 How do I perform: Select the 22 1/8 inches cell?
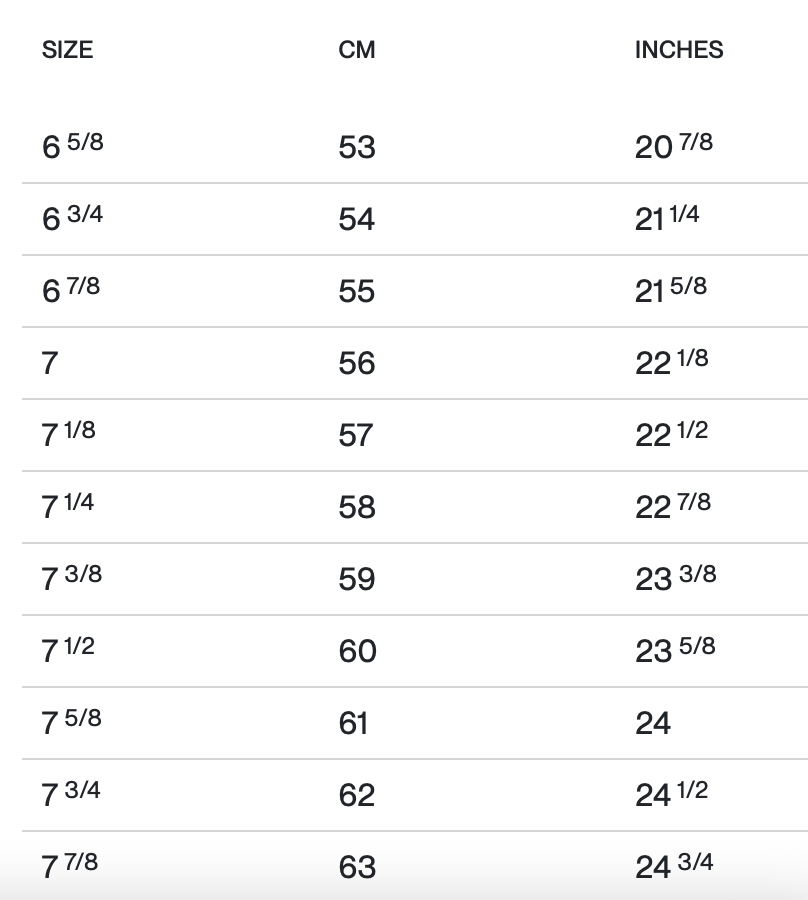point(671,362)
